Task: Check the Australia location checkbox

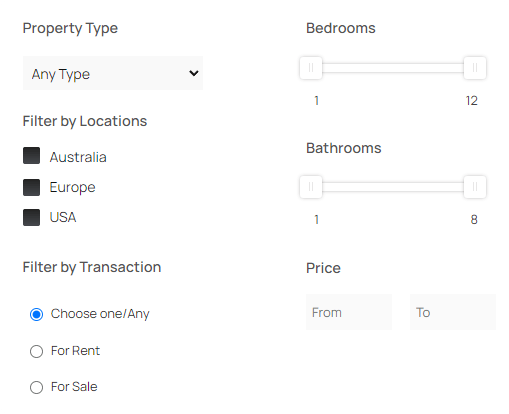Action: [31, 156]
